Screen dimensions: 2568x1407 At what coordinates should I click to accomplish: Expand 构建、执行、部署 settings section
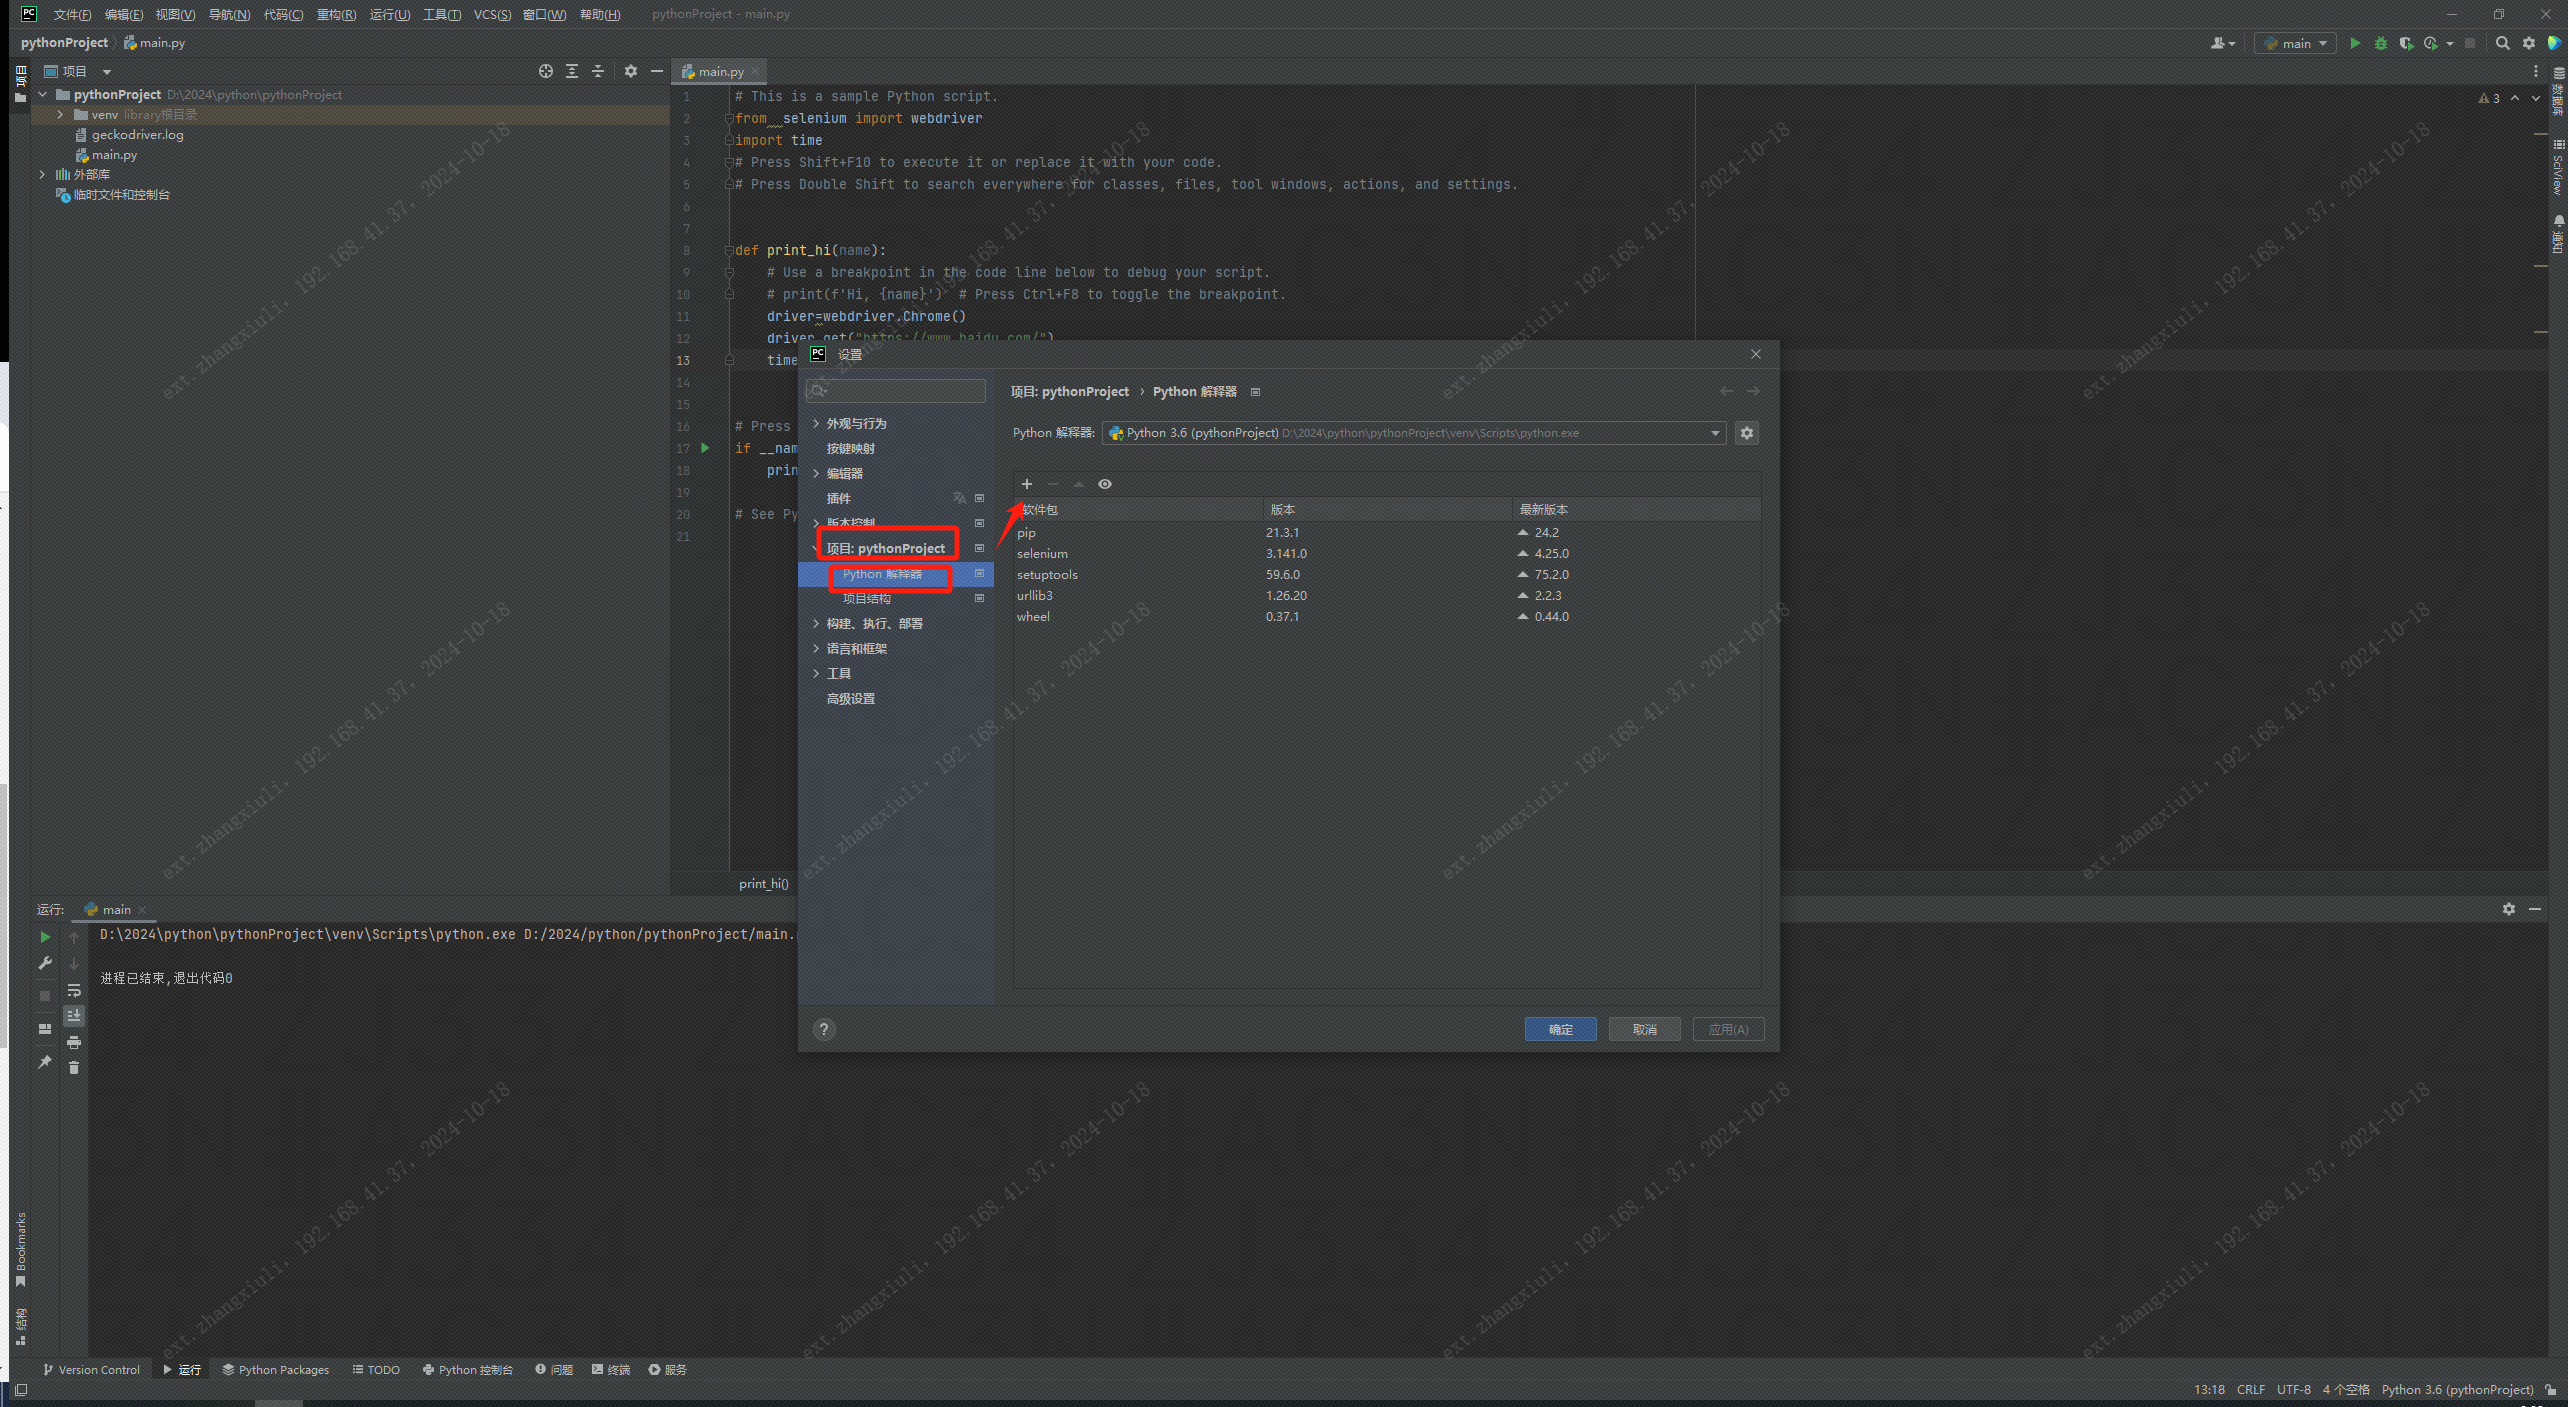tap(816, 624)
